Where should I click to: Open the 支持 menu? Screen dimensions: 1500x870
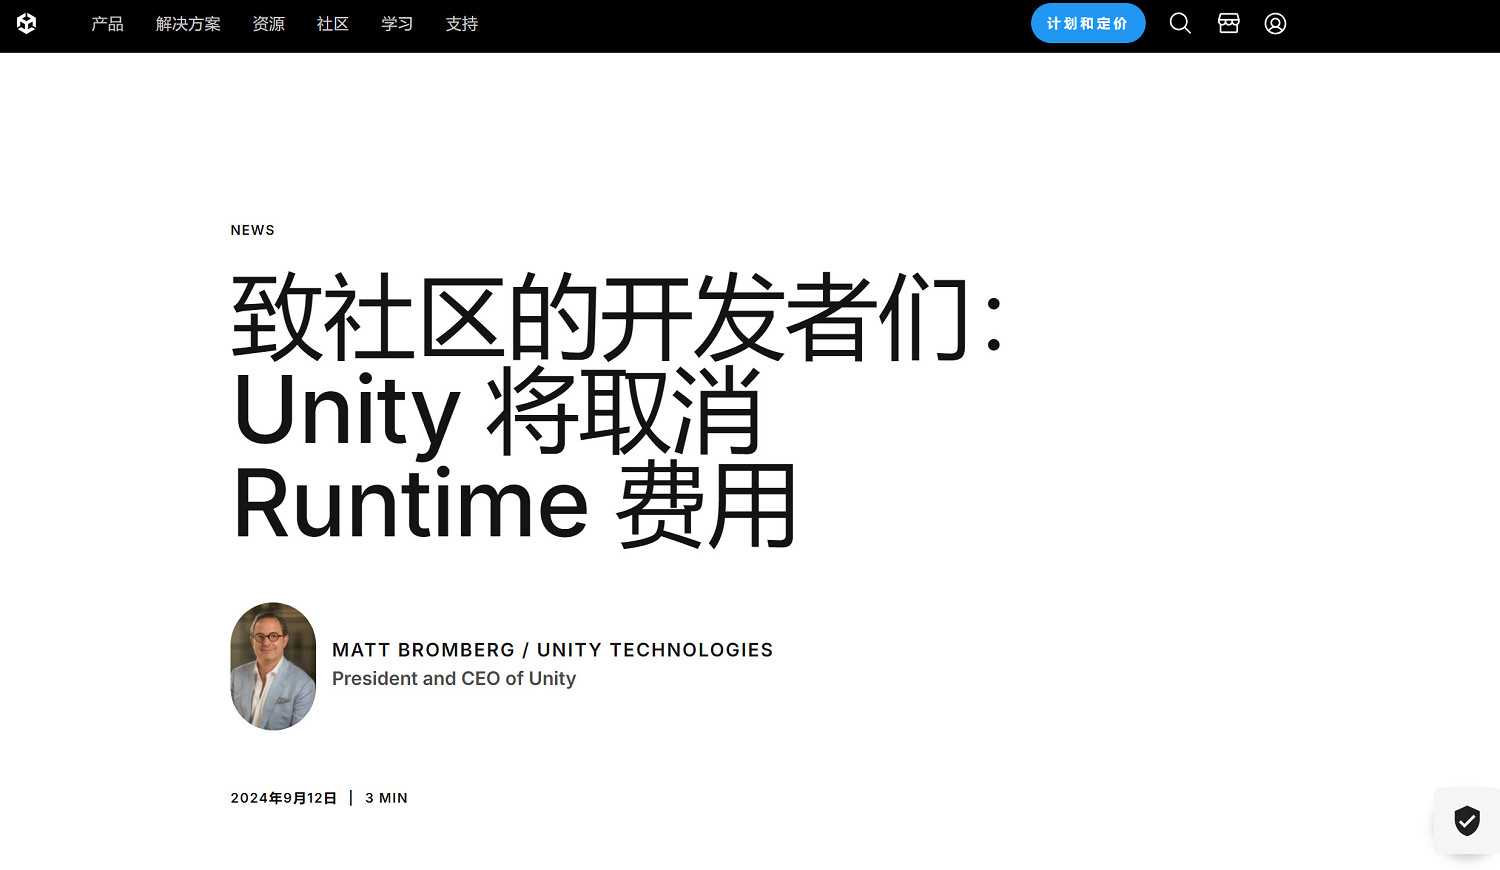[461, 24]
